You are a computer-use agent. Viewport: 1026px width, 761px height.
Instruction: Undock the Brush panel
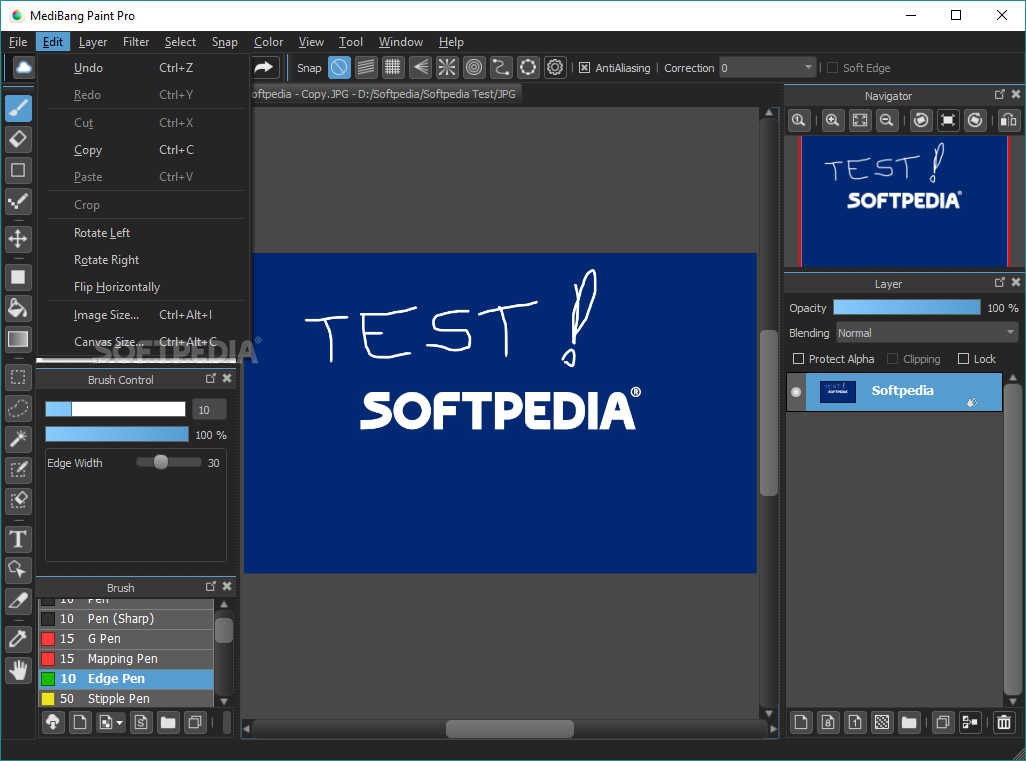(x=211, y=586)
